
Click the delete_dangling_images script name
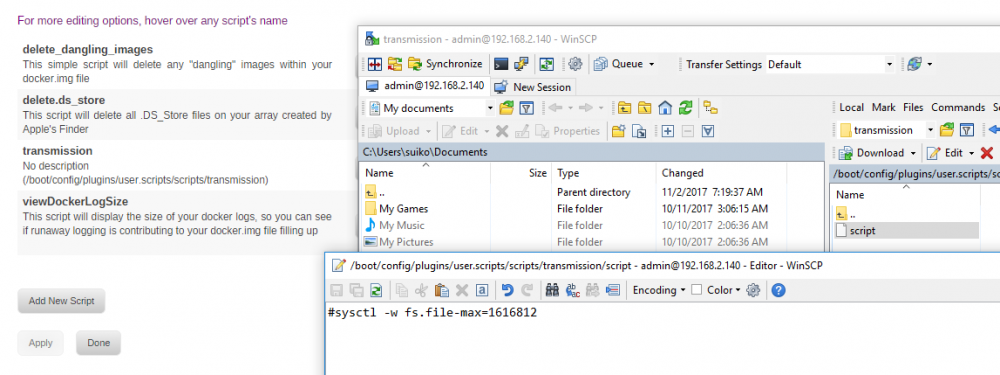tap(87, 49)
